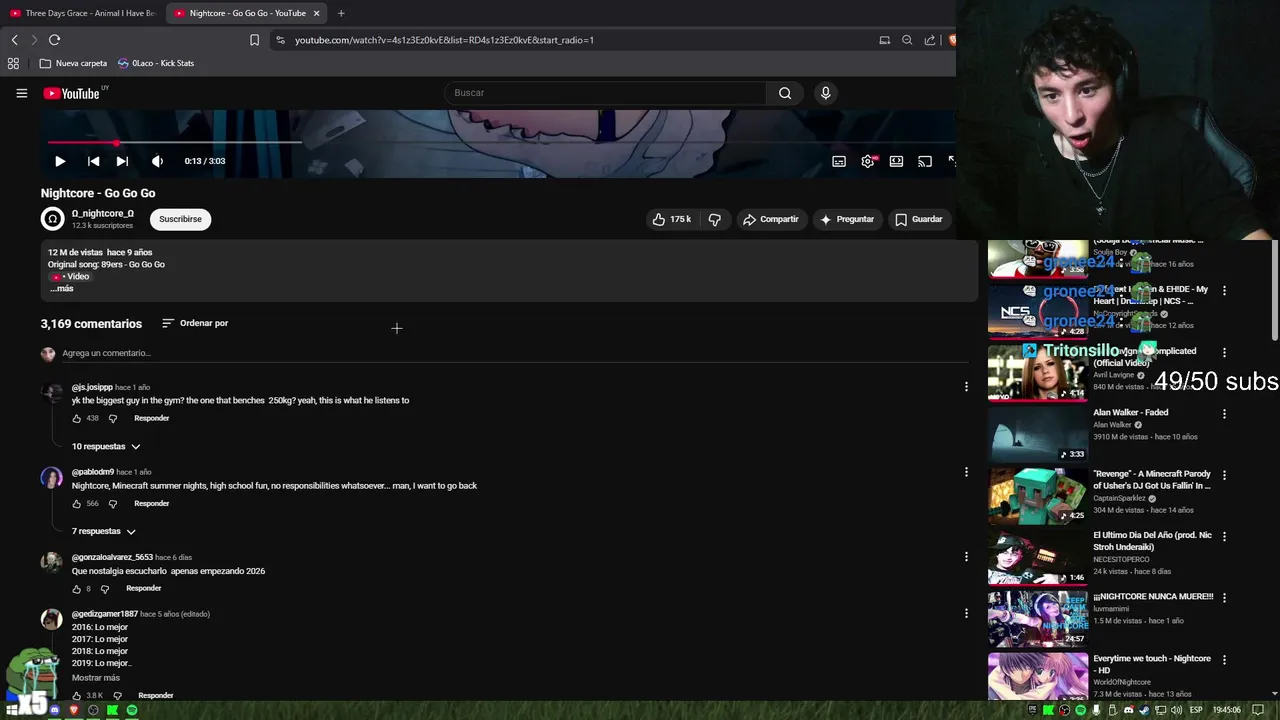Open options menu for gonzaloalvarez_5653 comment
Viewport: 1280px width, 720px height.
coord(966,556)
